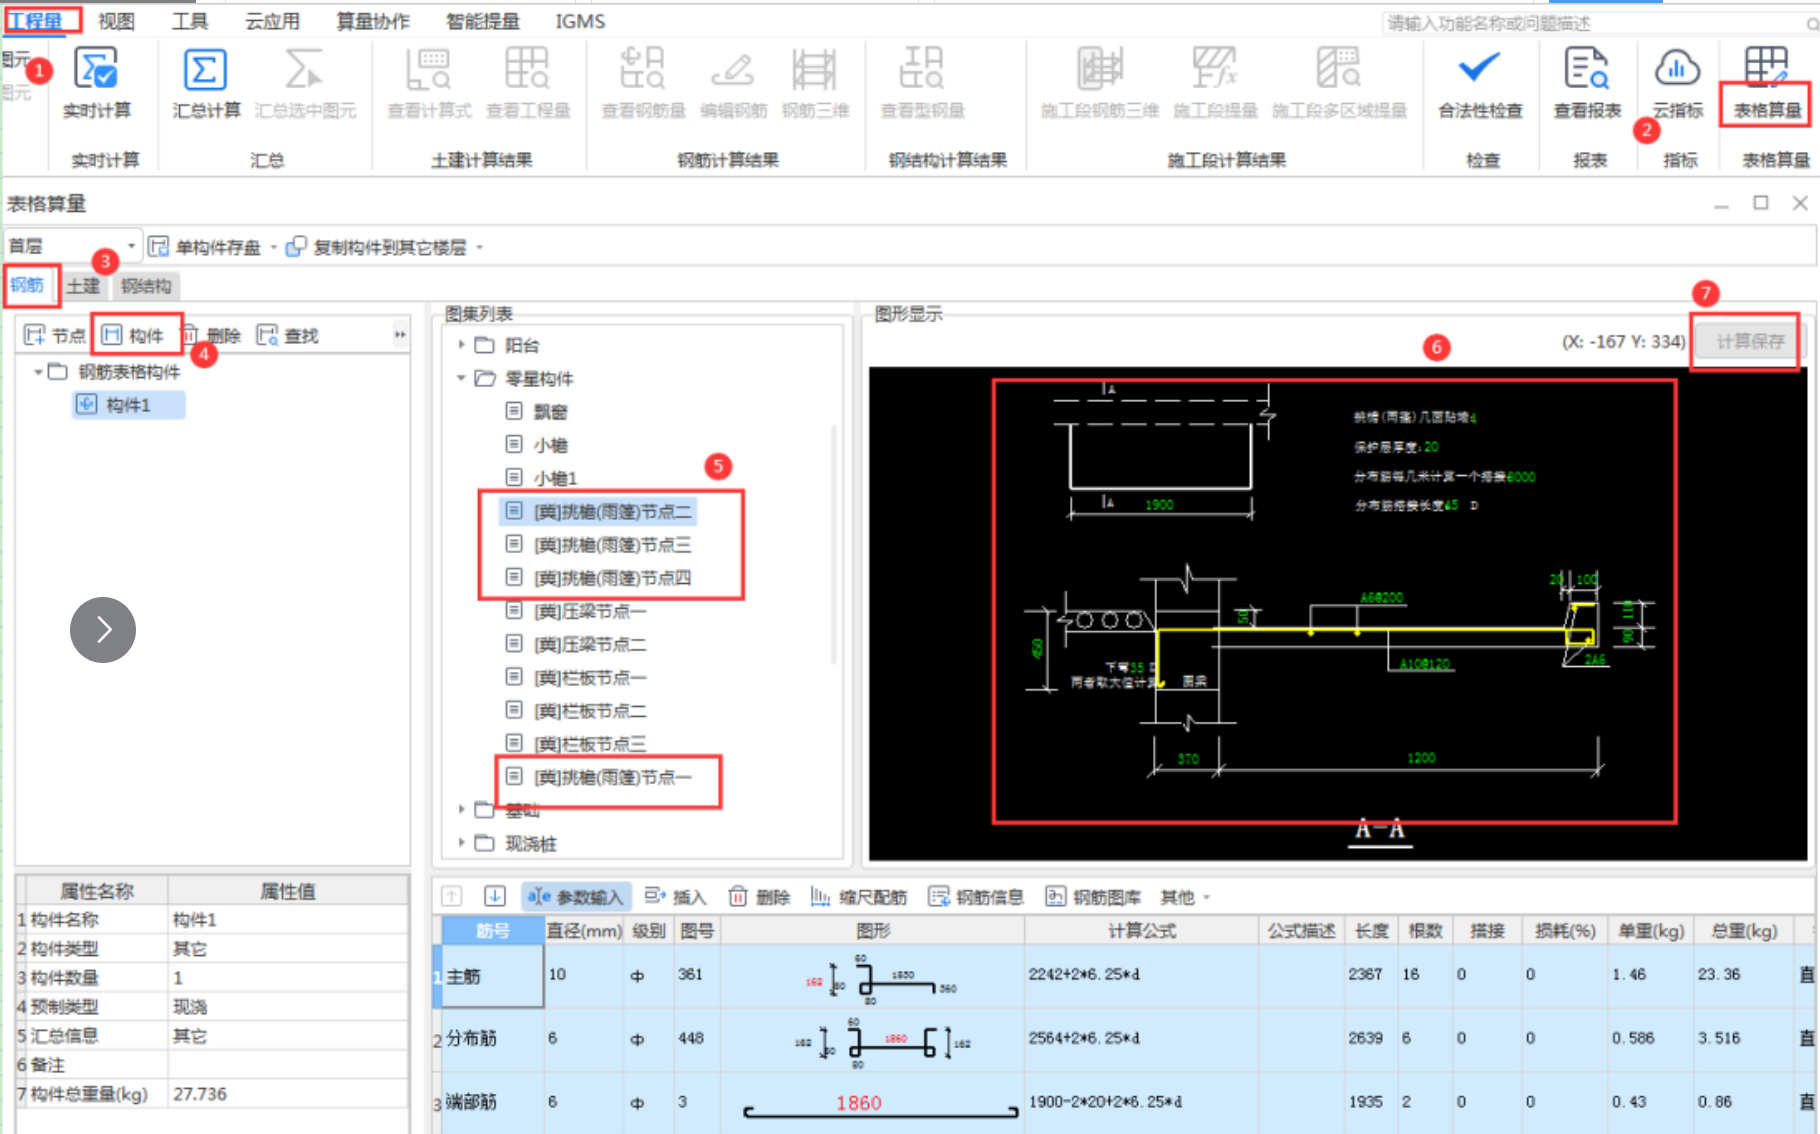This screenshot has width=1820, height=1134.
Task: Expand the 阳台 folder
Action: click(461, 345)
